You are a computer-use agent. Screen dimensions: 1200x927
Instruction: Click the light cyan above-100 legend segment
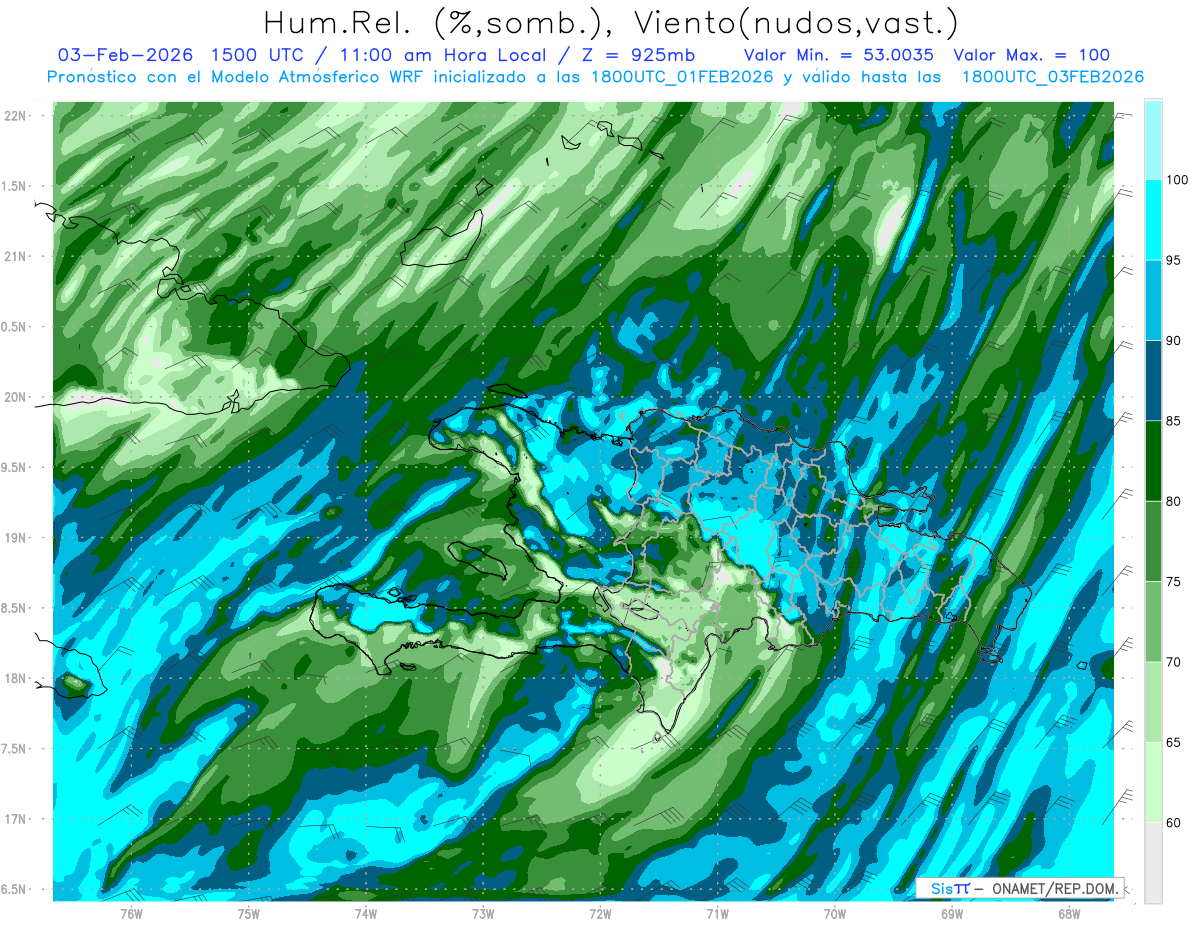tap(1153, 140)
